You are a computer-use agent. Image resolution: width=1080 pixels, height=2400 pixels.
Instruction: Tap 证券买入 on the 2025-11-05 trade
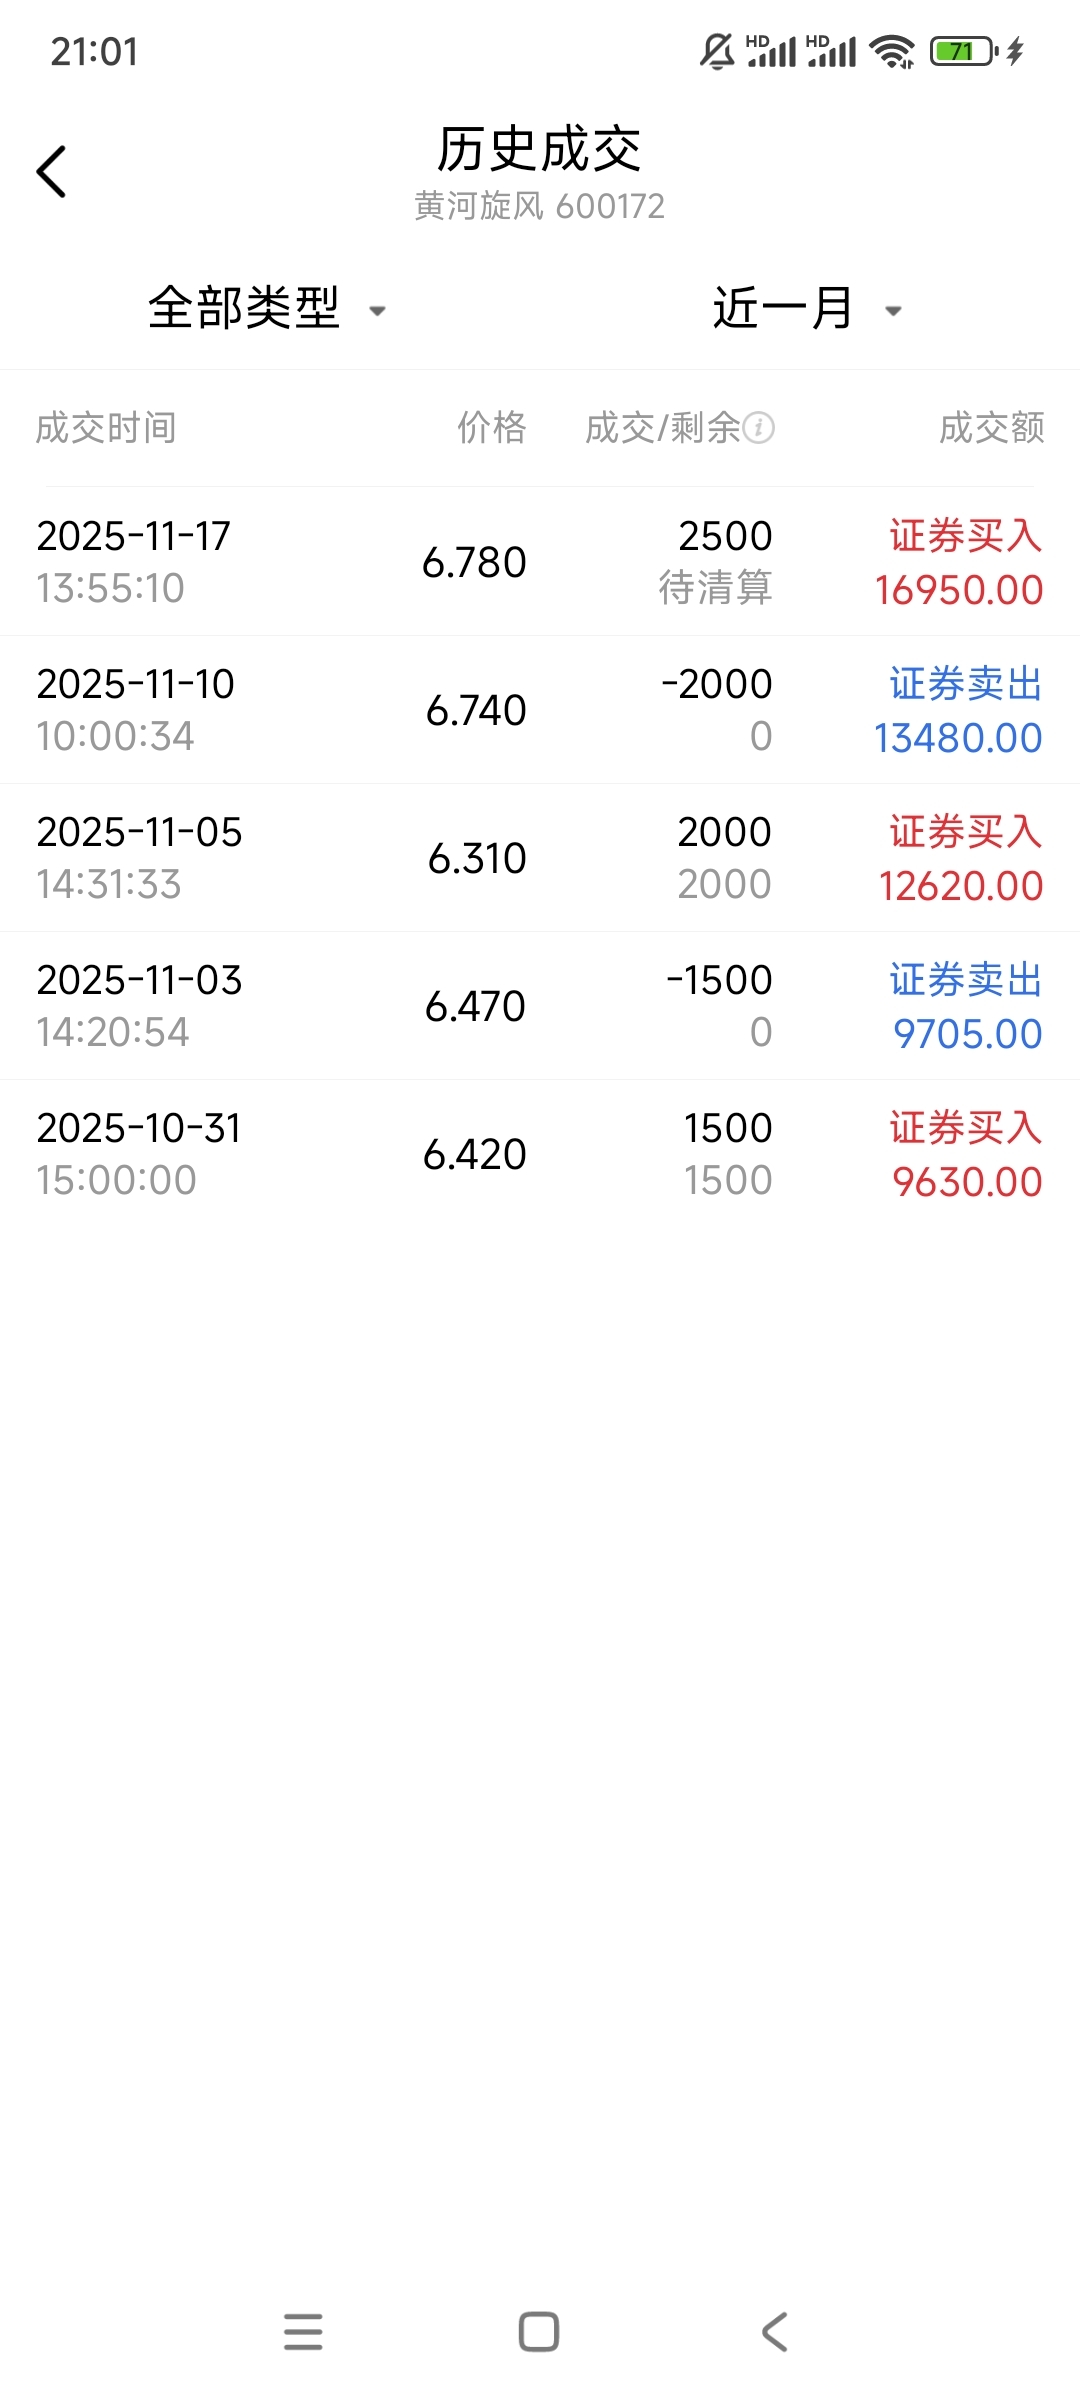click(x=965, y=832)
